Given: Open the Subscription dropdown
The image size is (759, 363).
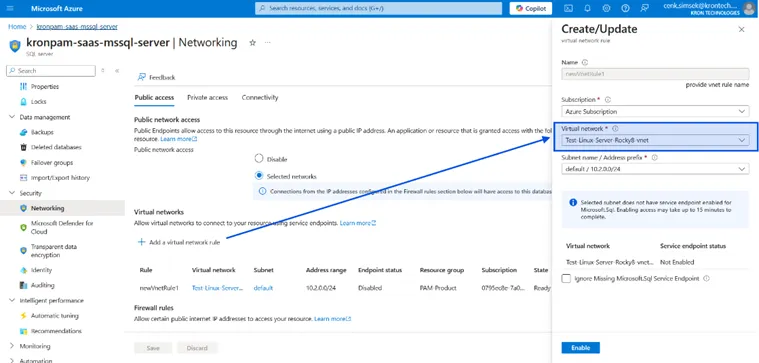Looking at the screenshot, I should [x=655, y=111].
